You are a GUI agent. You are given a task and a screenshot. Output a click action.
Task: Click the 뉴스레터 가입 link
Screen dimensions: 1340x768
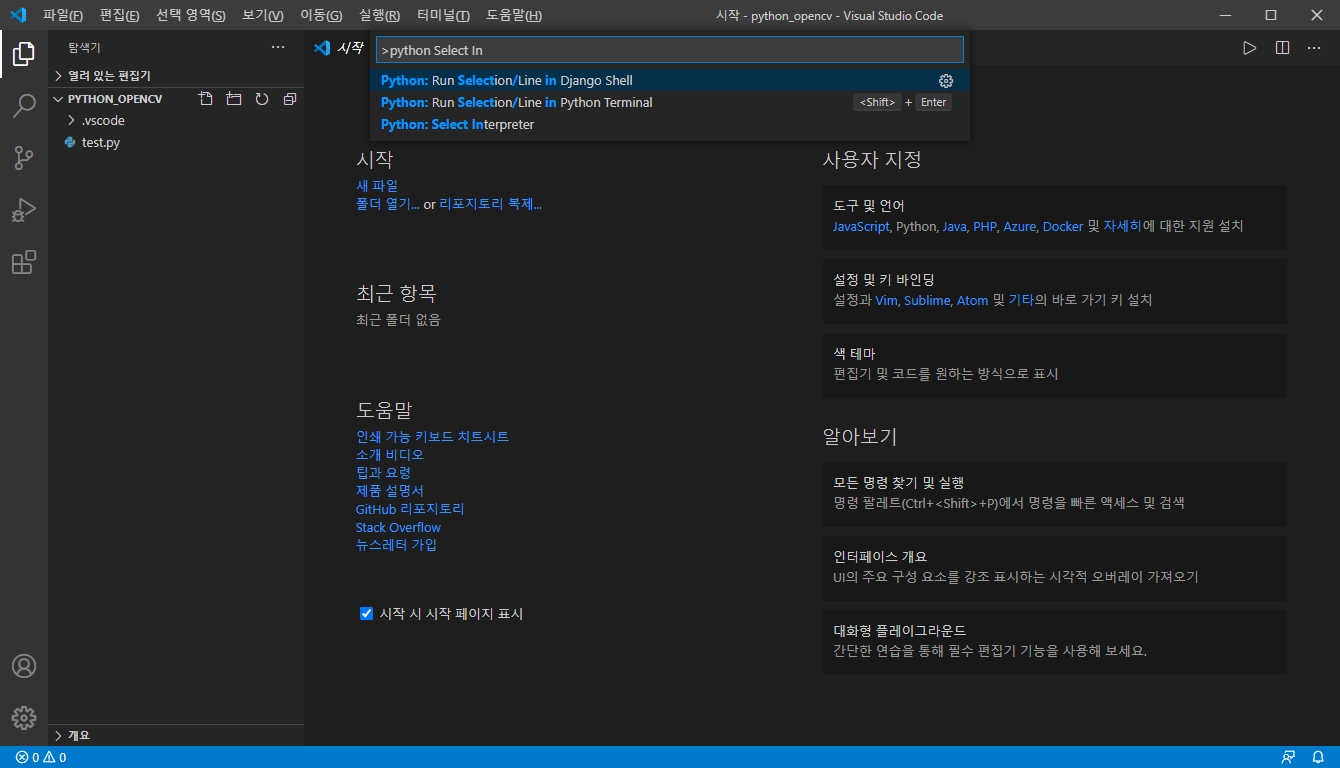pyautogui.click(x=397, y=545)
